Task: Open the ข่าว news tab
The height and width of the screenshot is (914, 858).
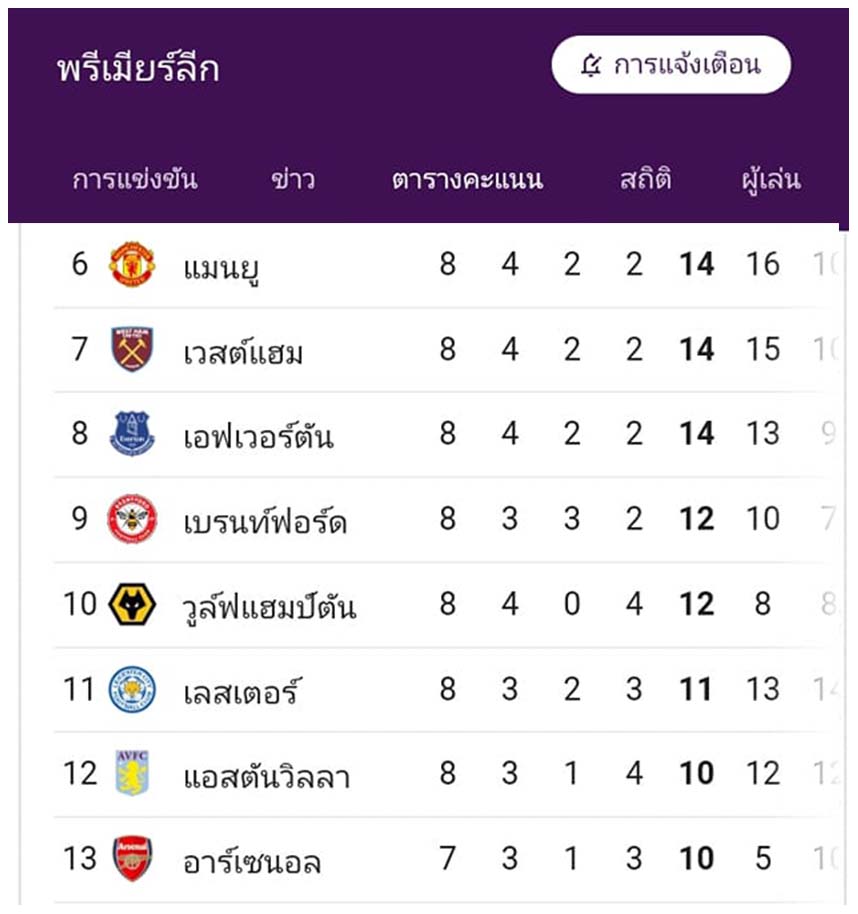Action: pos(293,180)
